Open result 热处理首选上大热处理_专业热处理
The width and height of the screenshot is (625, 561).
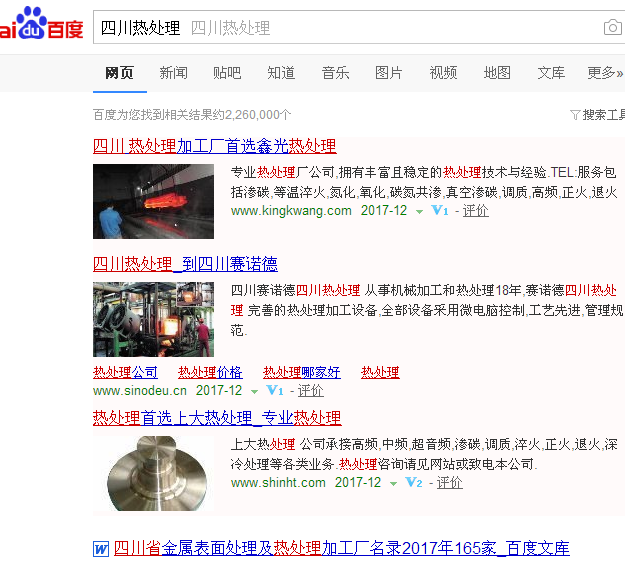(217, 418)
